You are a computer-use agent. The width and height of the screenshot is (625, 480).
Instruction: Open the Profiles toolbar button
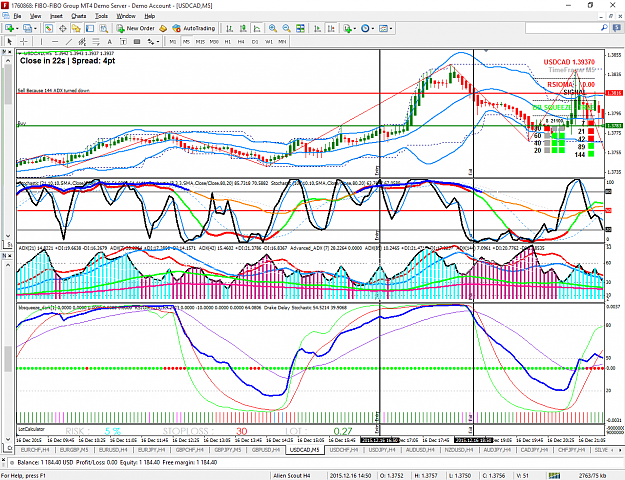[x=27, y=28]
